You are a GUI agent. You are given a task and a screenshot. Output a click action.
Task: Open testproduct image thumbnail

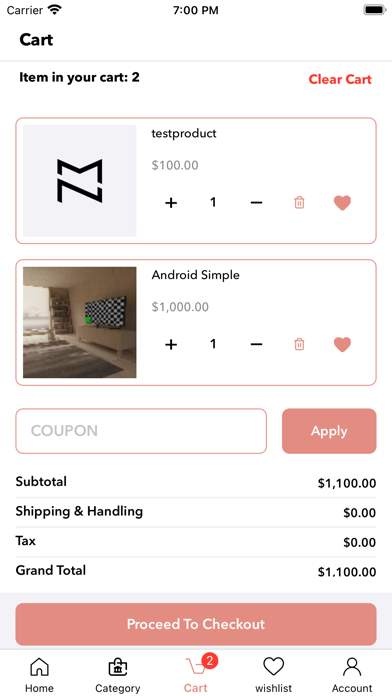[79, 181]
